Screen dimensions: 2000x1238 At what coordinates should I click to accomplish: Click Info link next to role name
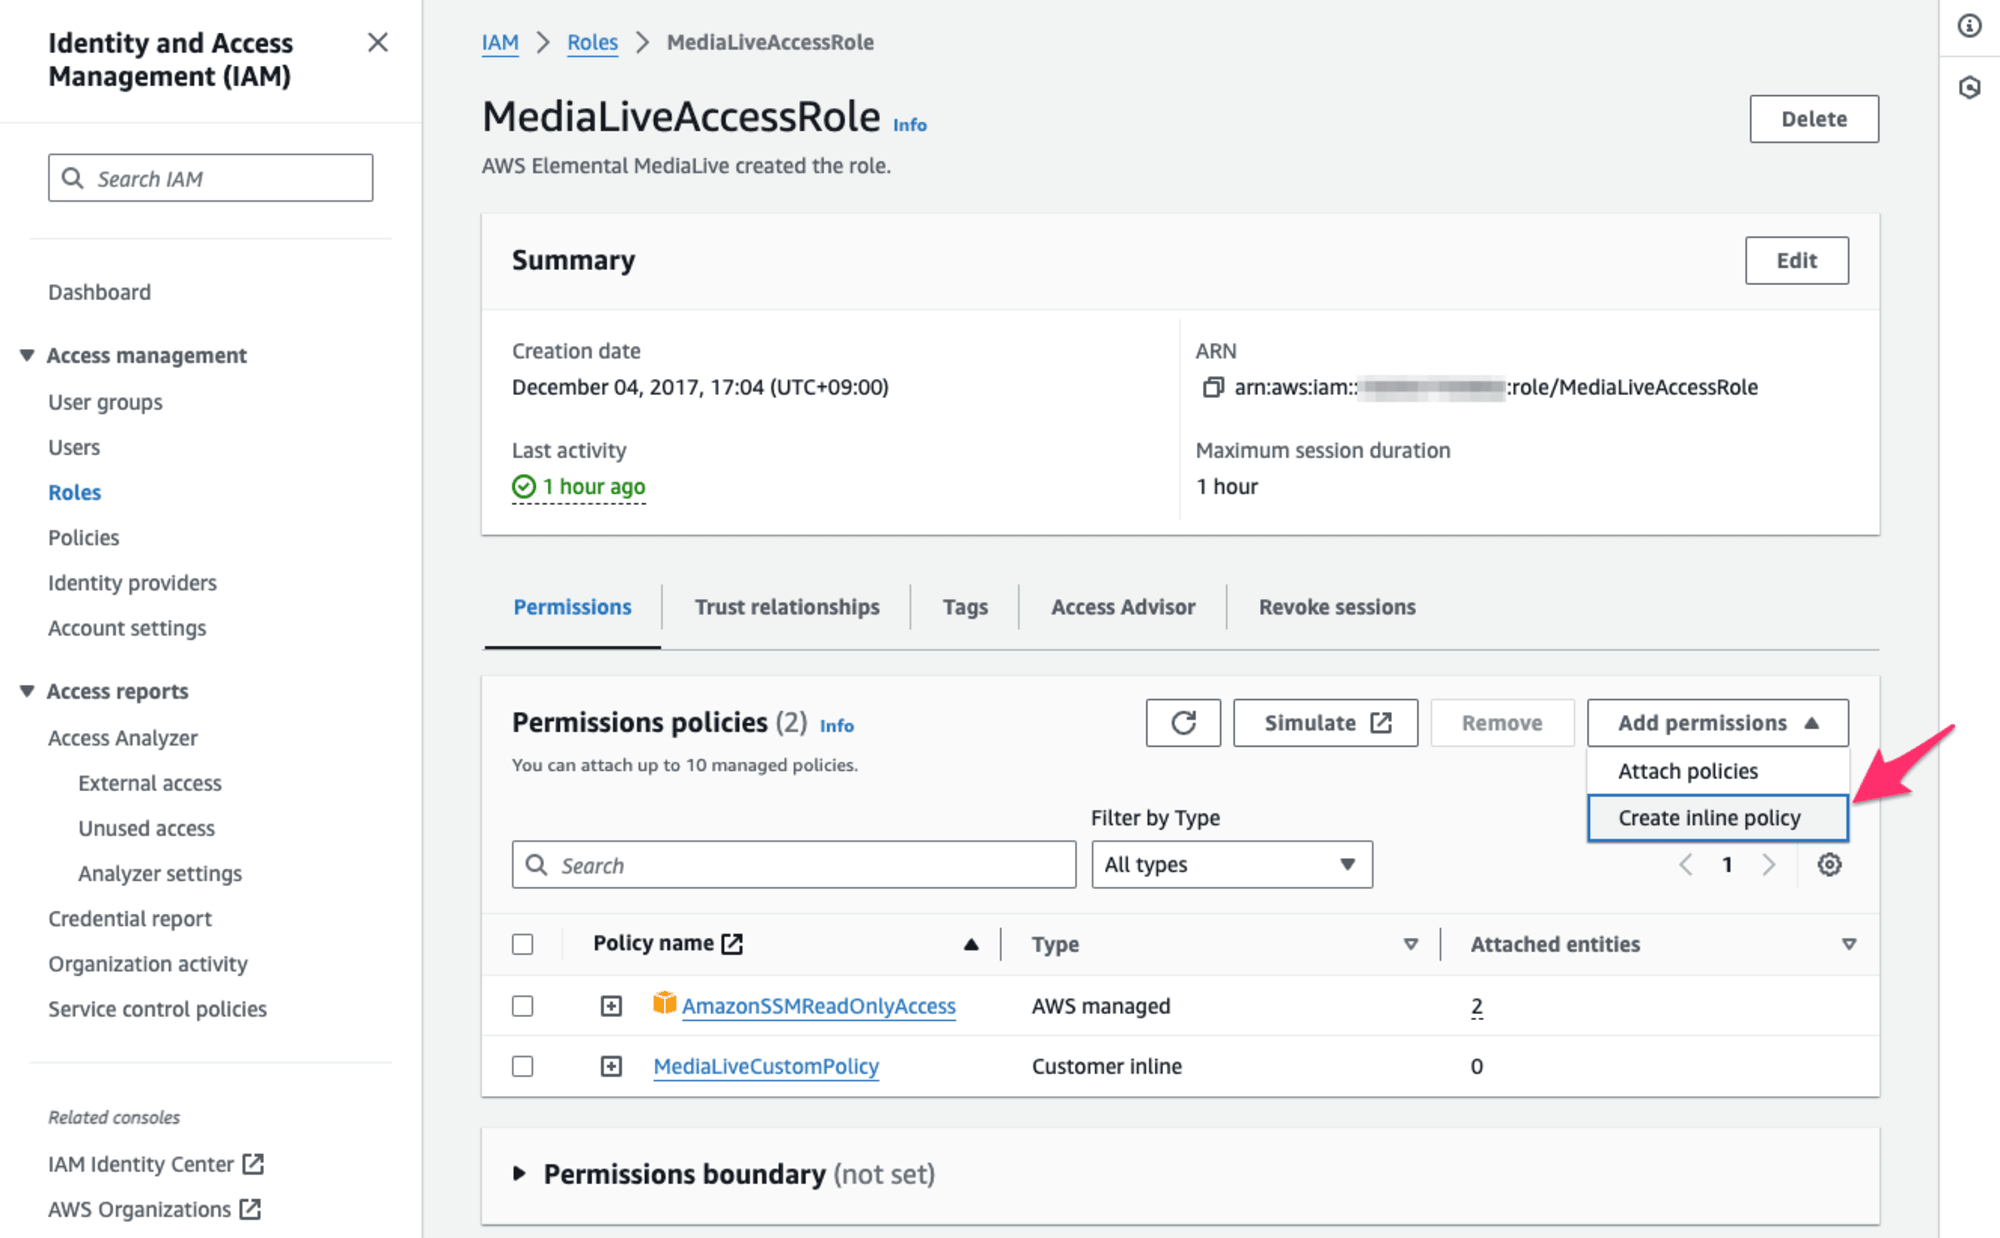point(910,125)
